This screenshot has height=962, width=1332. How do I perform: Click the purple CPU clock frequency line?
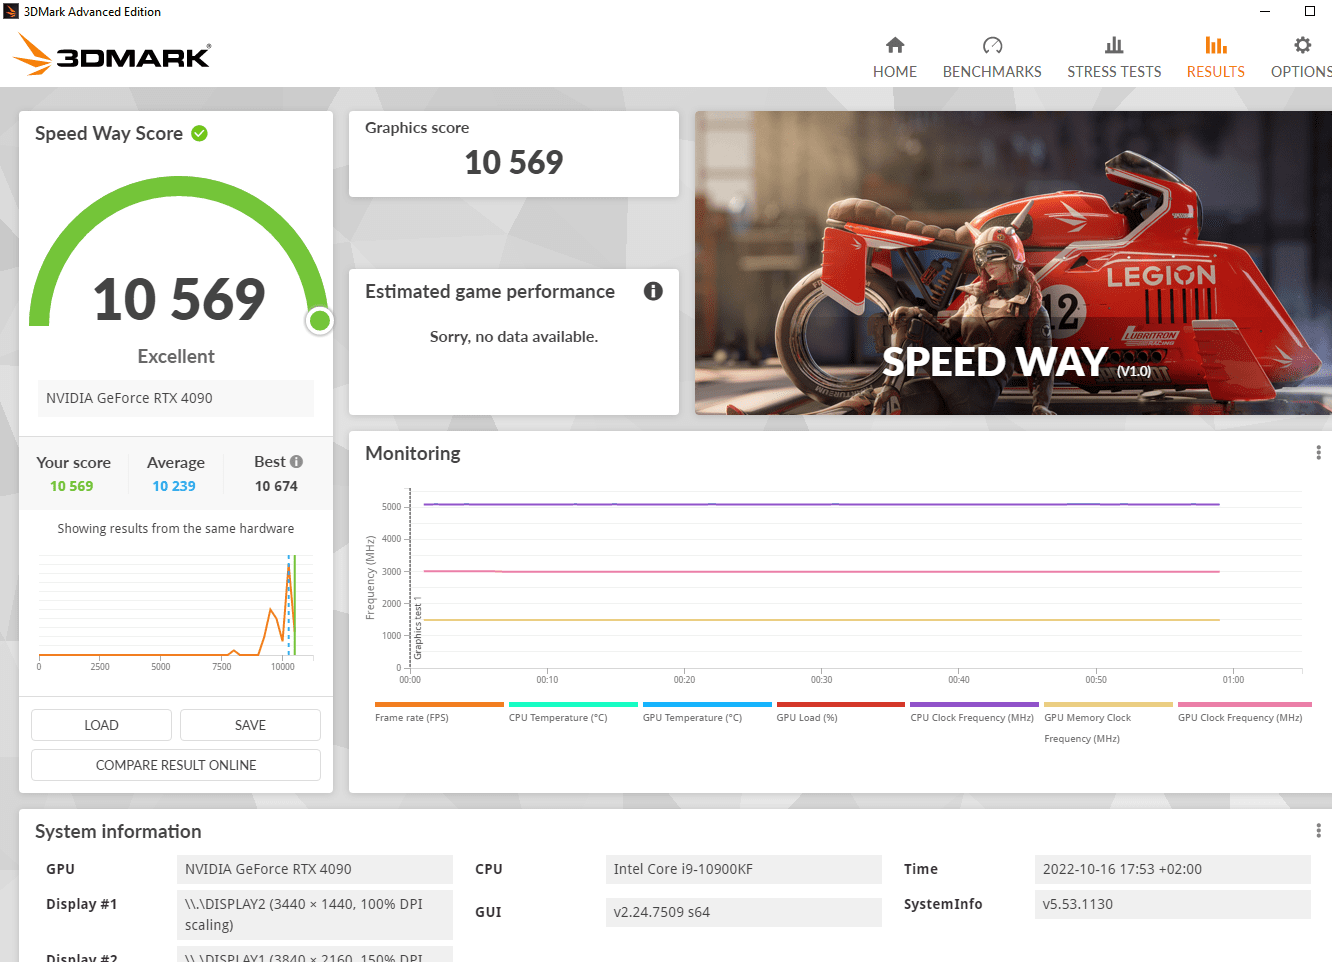(x=821, y=504)
